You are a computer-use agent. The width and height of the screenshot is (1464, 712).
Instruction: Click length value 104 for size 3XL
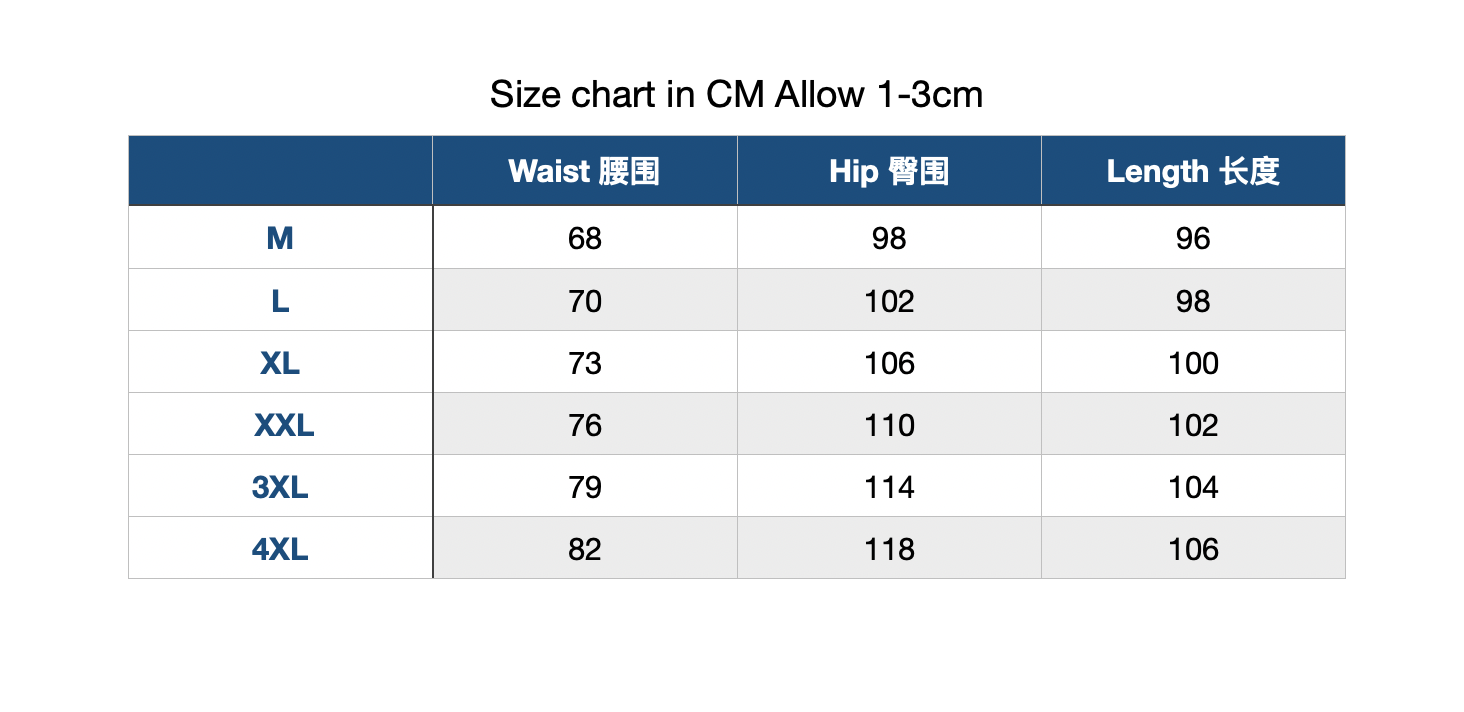1193,486
